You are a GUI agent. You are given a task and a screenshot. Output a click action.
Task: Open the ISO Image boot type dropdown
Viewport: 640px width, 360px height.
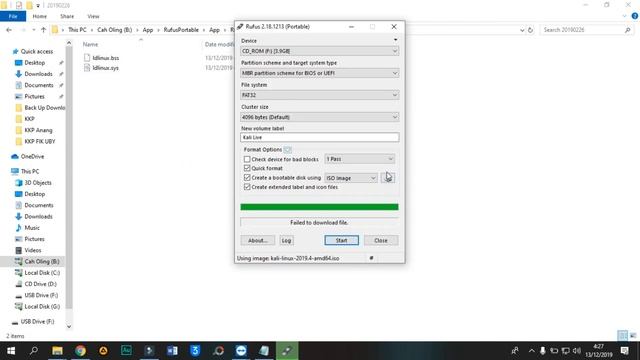[x=351, y=178]
